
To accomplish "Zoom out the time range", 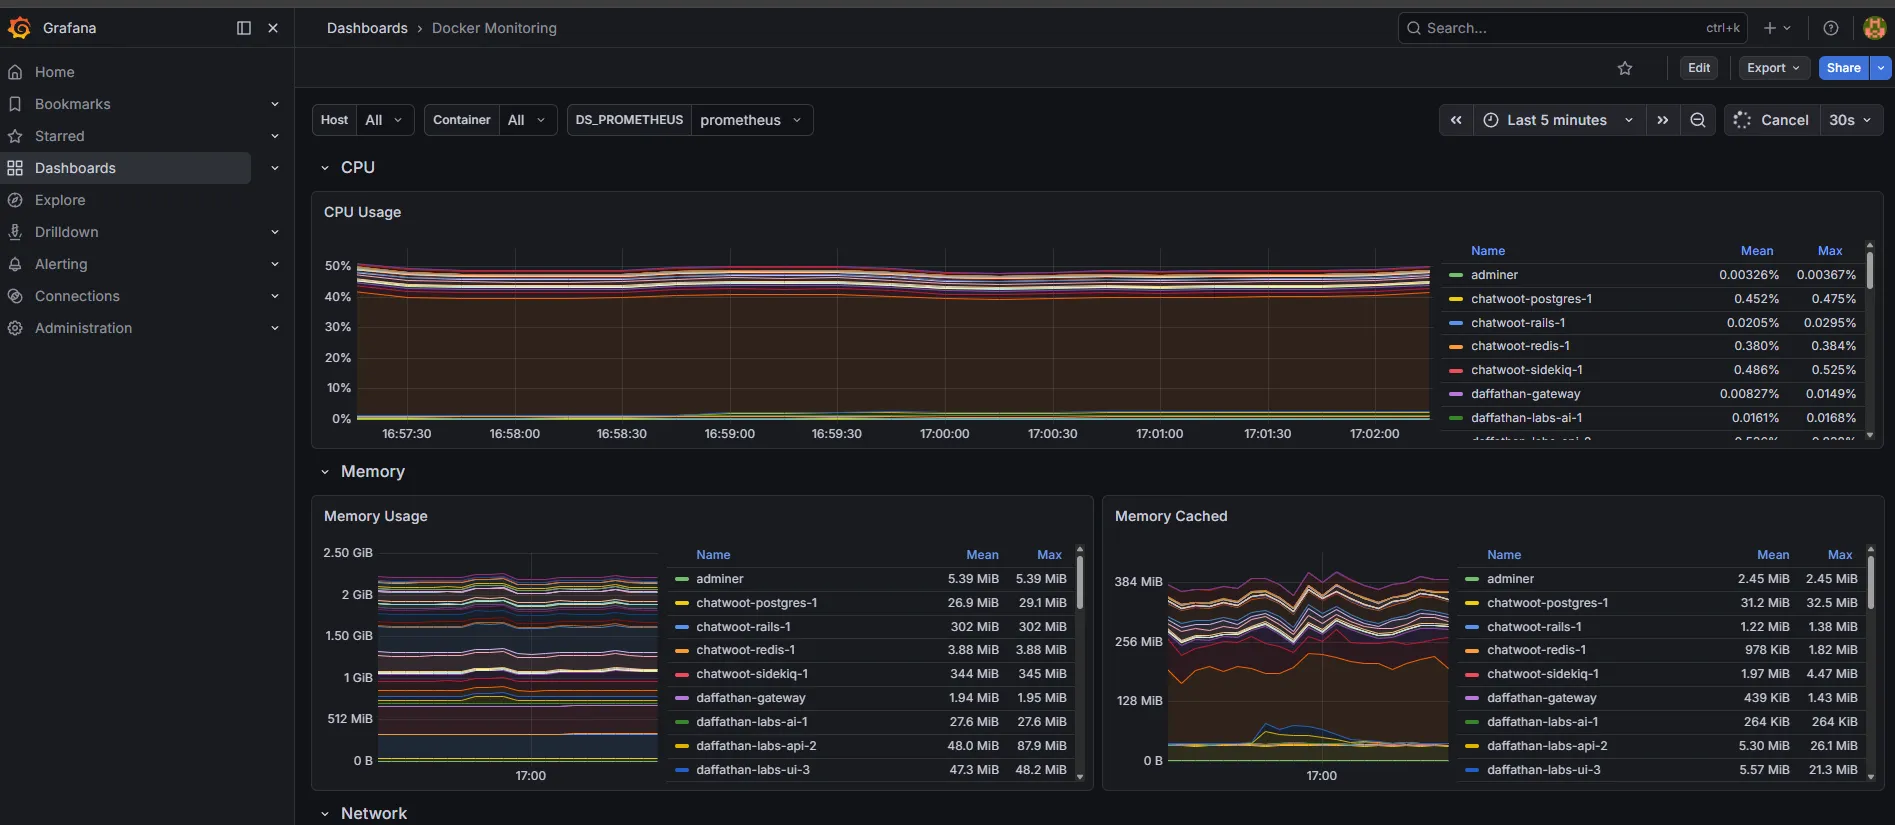I will point(1698,120).
